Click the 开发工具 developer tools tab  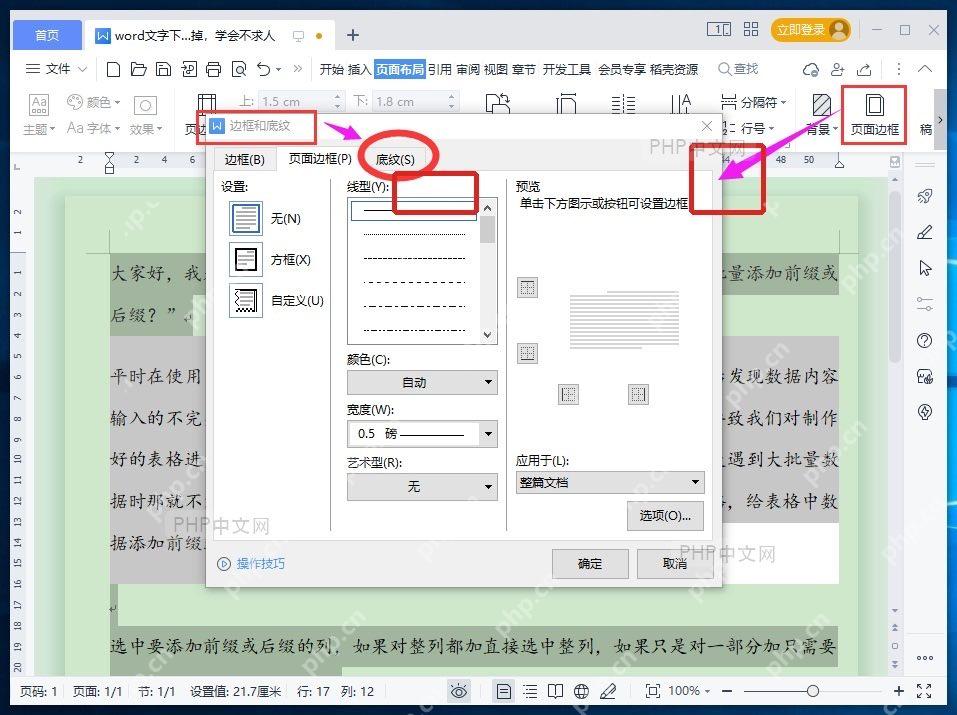point(567,69)
